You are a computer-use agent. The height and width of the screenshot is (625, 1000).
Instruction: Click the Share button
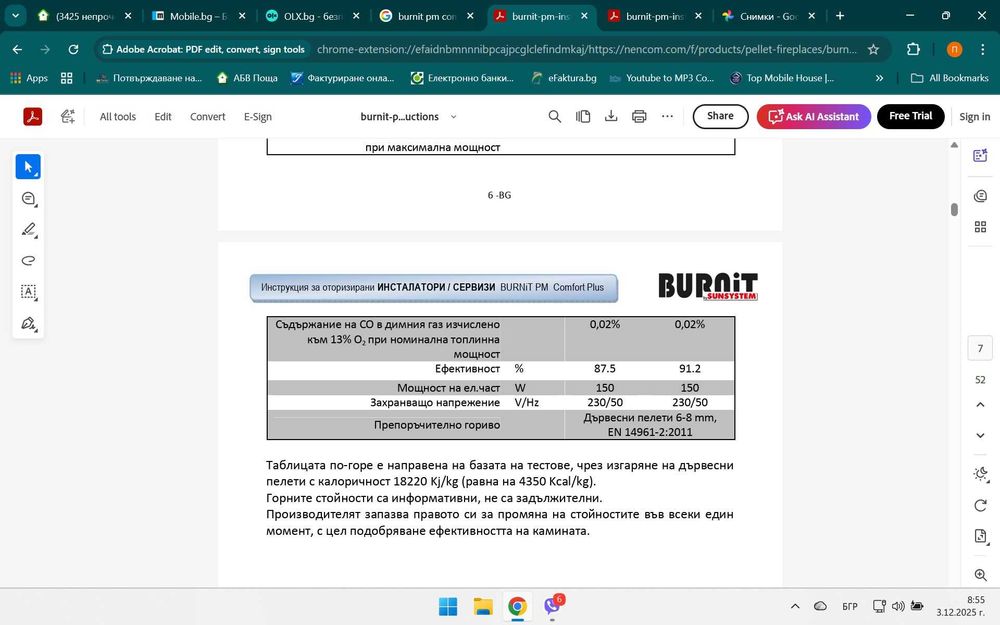720,116
